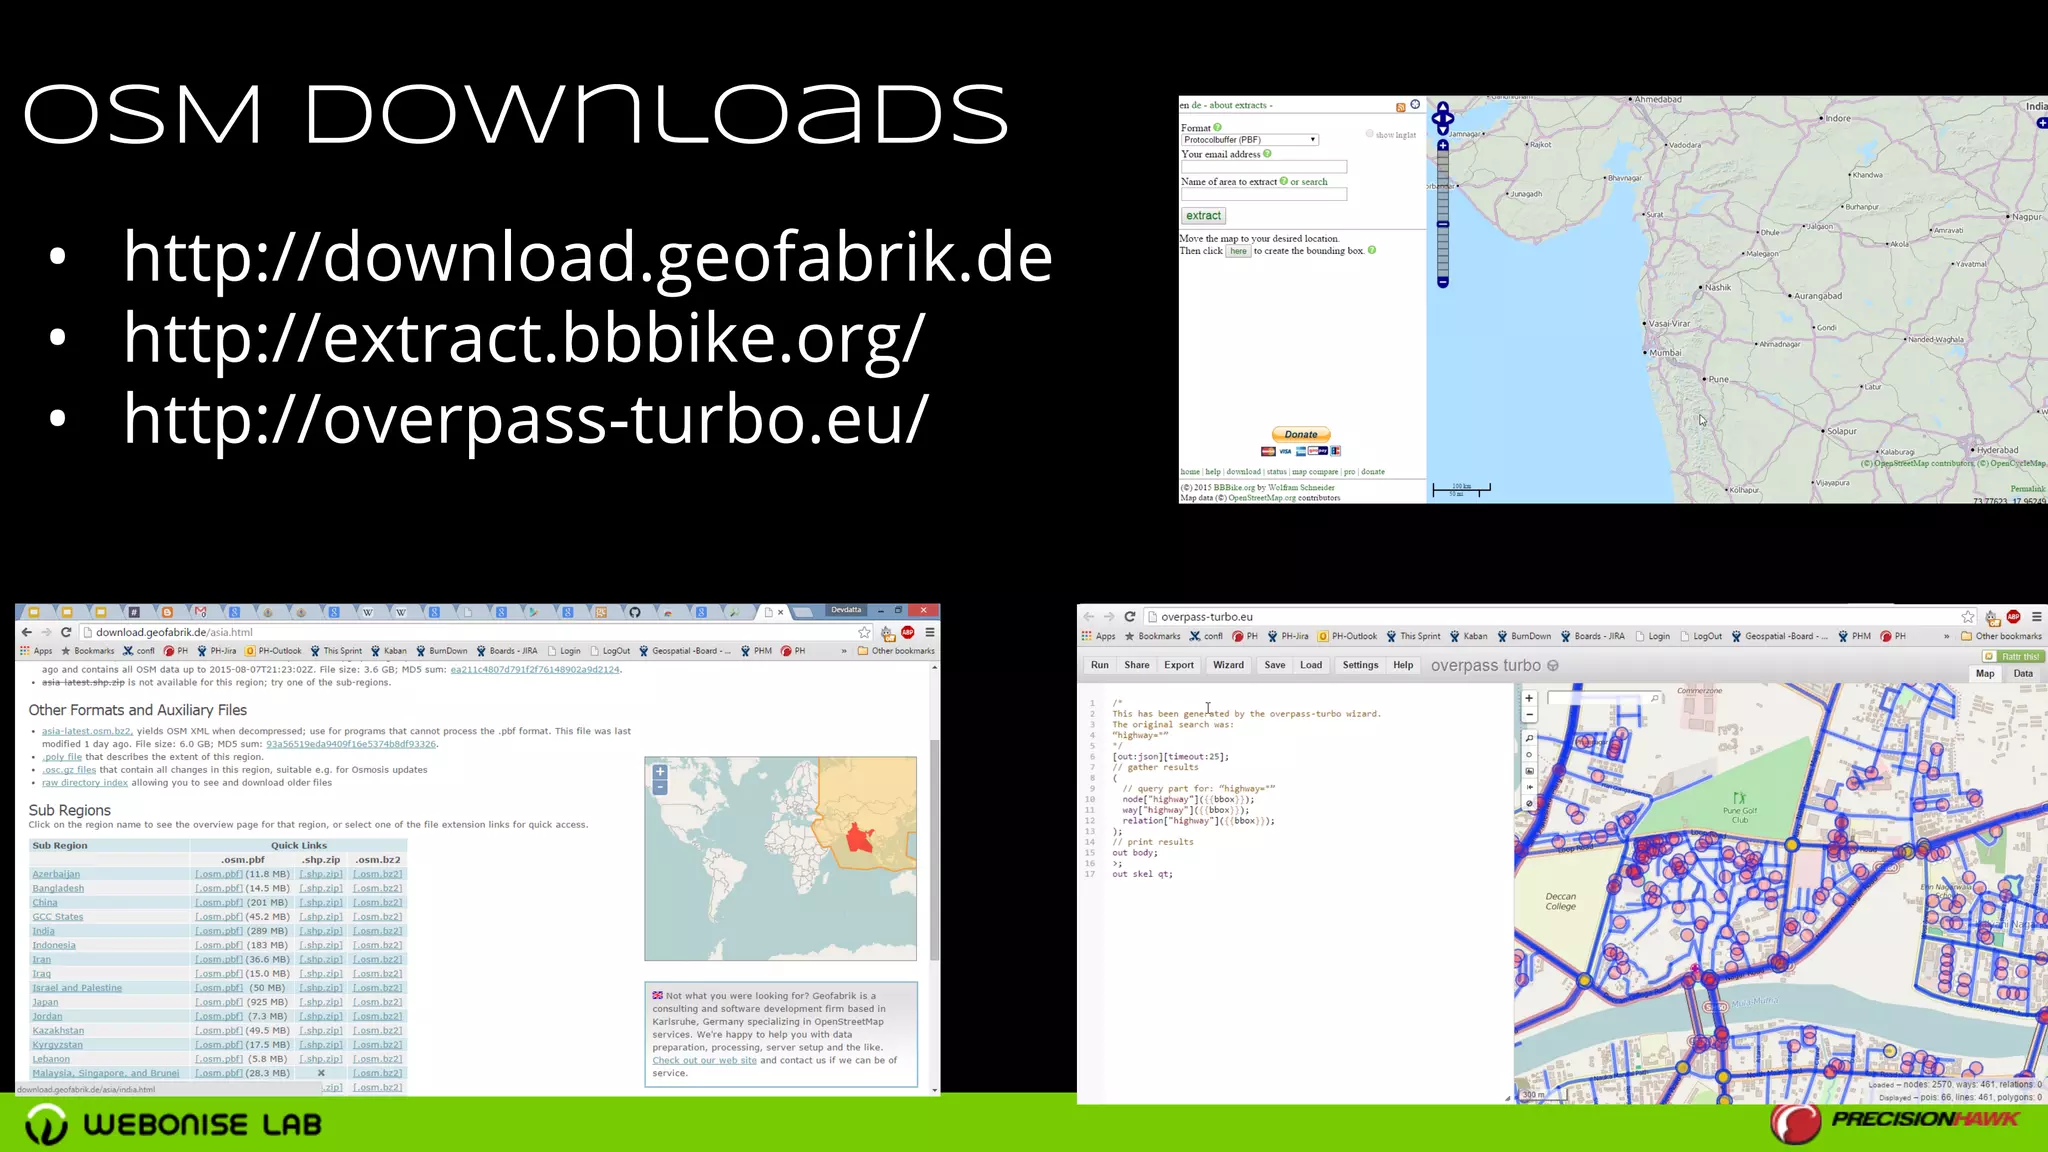The height and width of the screenshot is (1152, 2048).
Task: Open the 'or search' link in BBBike
Action: [1309, 182]
